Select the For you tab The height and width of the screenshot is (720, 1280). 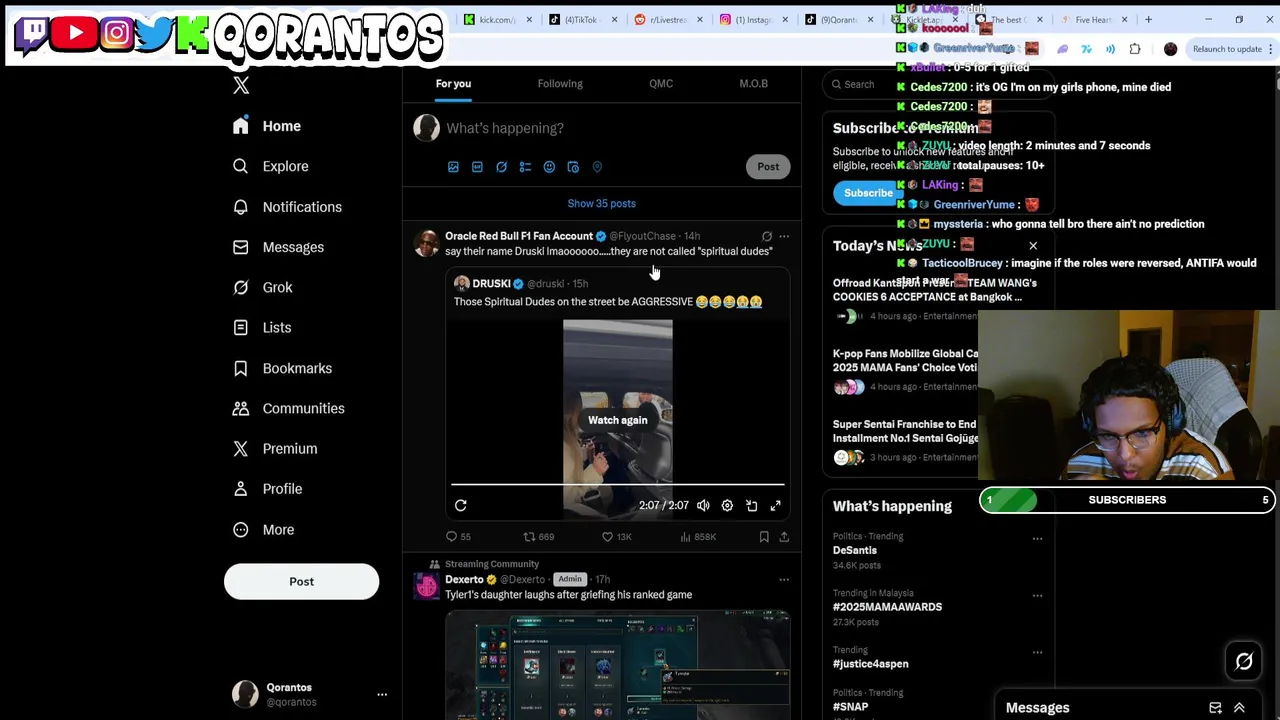pyautogui.click(x=453, y=84)
